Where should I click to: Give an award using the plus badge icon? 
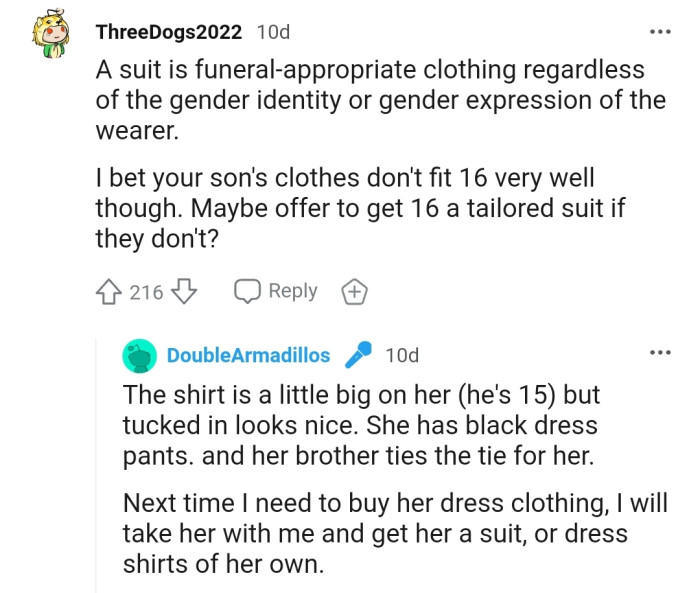tap(355, 292)
